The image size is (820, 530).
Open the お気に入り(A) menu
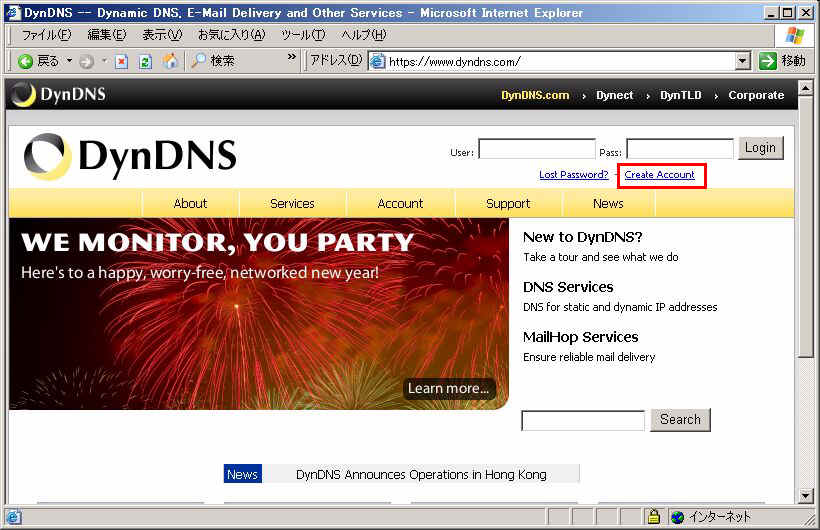coord(231,35)
